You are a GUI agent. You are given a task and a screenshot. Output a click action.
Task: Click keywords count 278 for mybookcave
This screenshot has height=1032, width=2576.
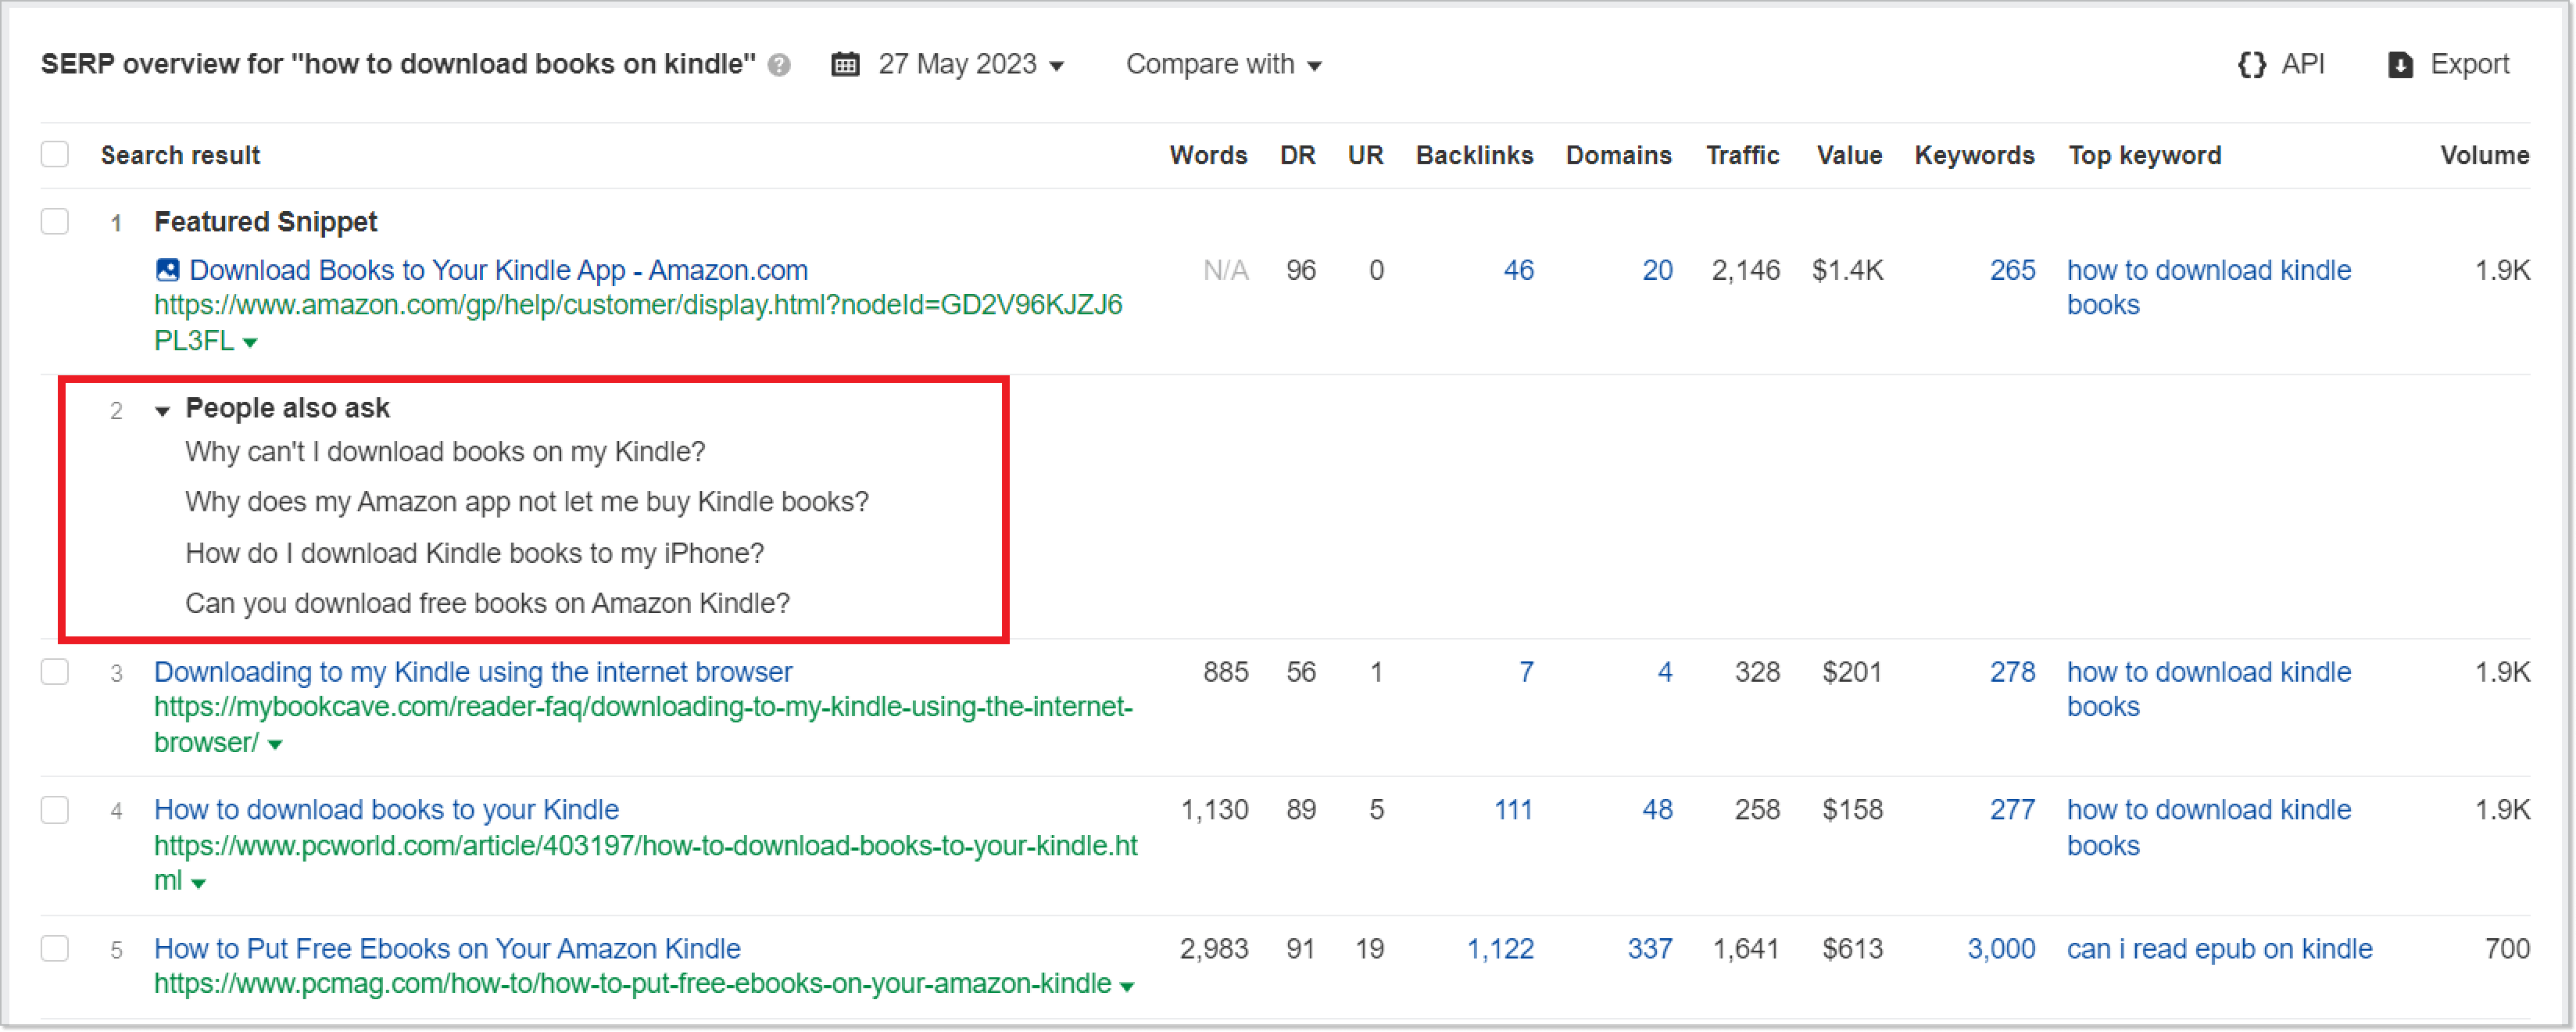2012,672
